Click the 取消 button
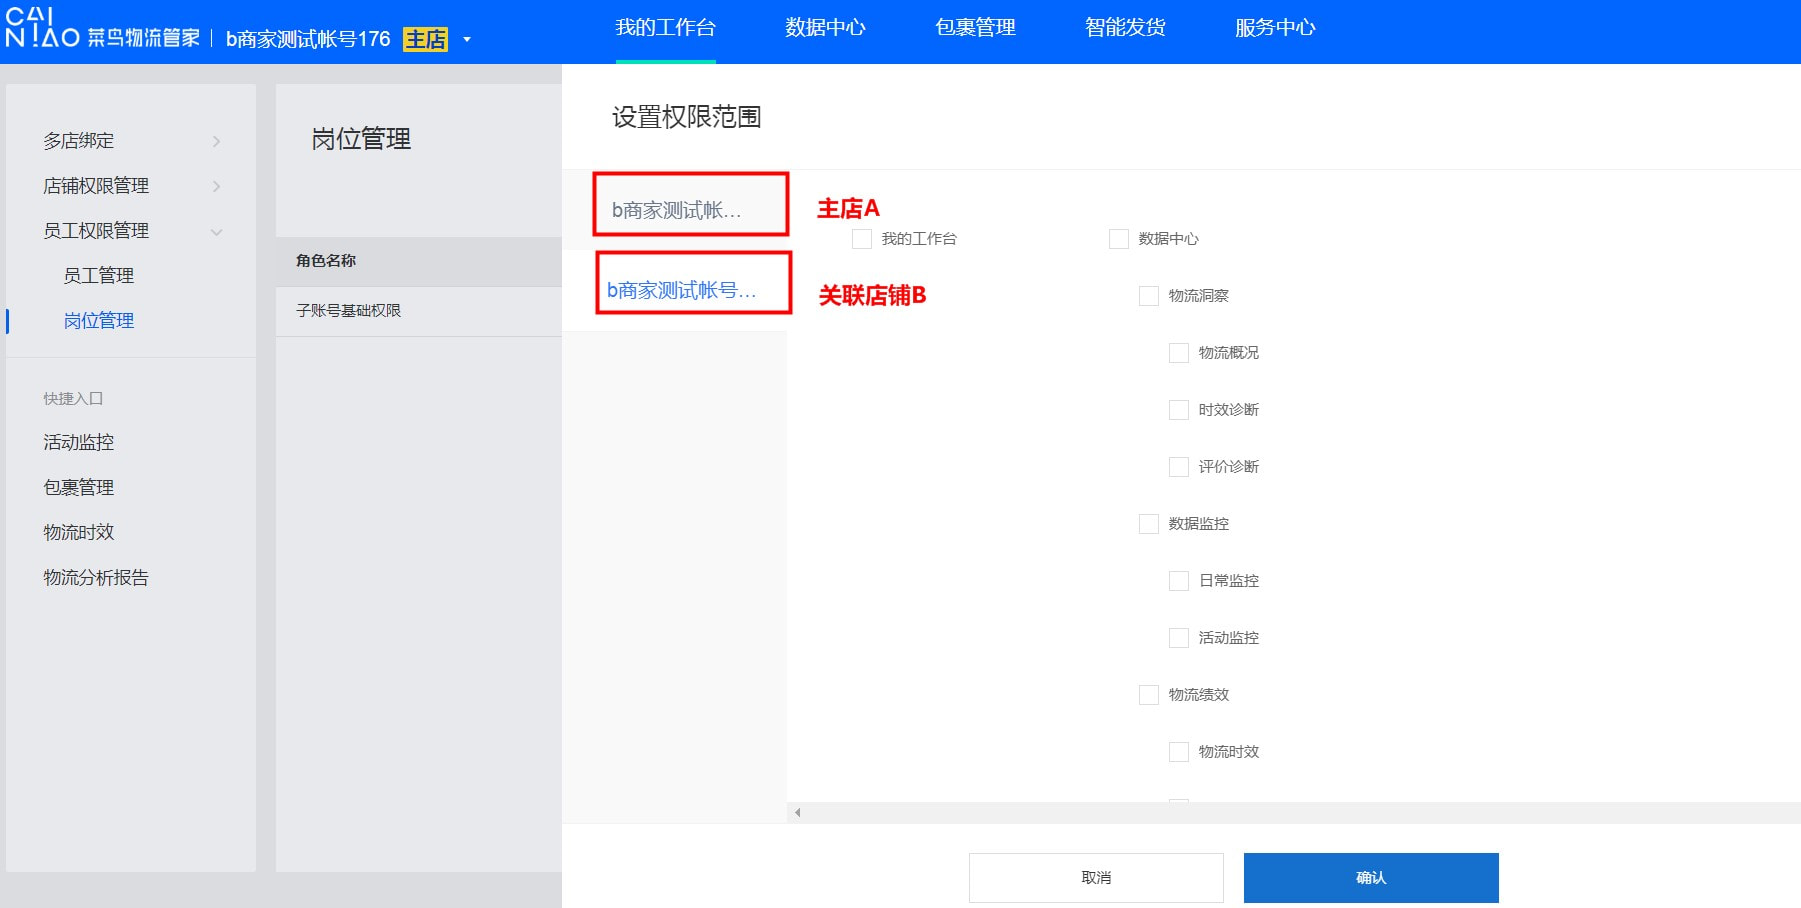This screenshot has width=1801, height=908. (1096, 878)
